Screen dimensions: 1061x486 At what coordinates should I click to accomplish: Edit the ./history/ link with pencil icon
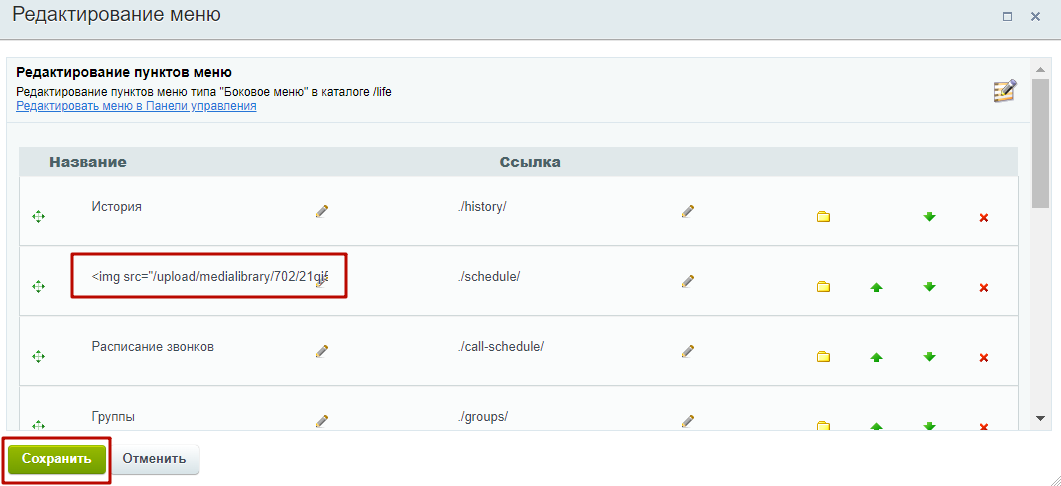click(688, 212)
